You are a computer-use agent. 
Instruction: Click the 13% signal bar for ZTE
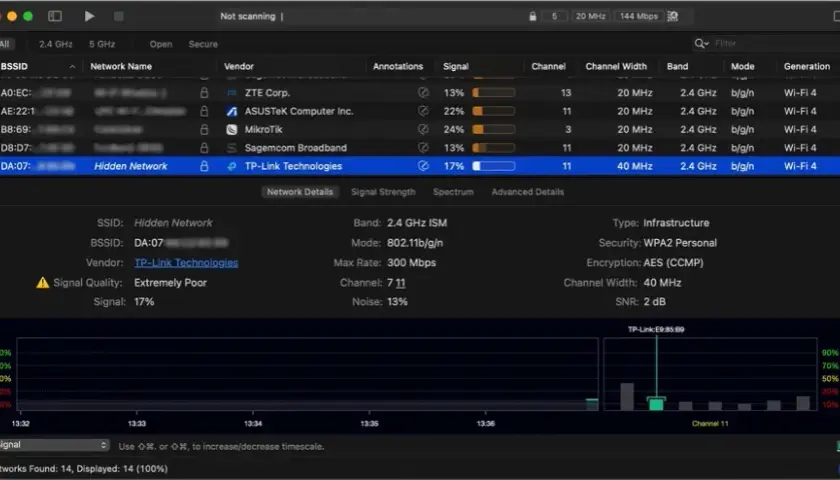(x=493, y=93)
